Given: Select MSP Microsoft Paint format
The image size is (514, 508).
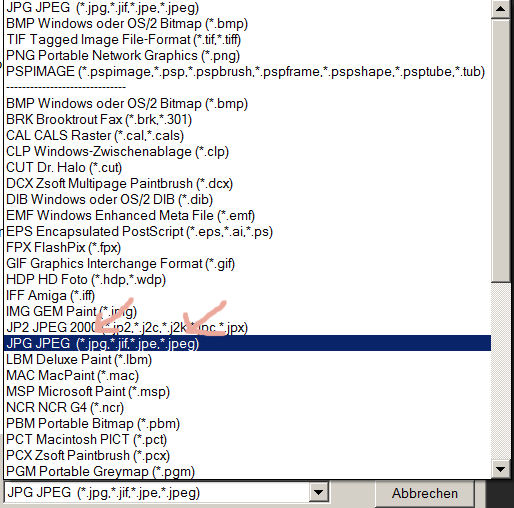Looking at the screenshot, I should click(247, 392).
